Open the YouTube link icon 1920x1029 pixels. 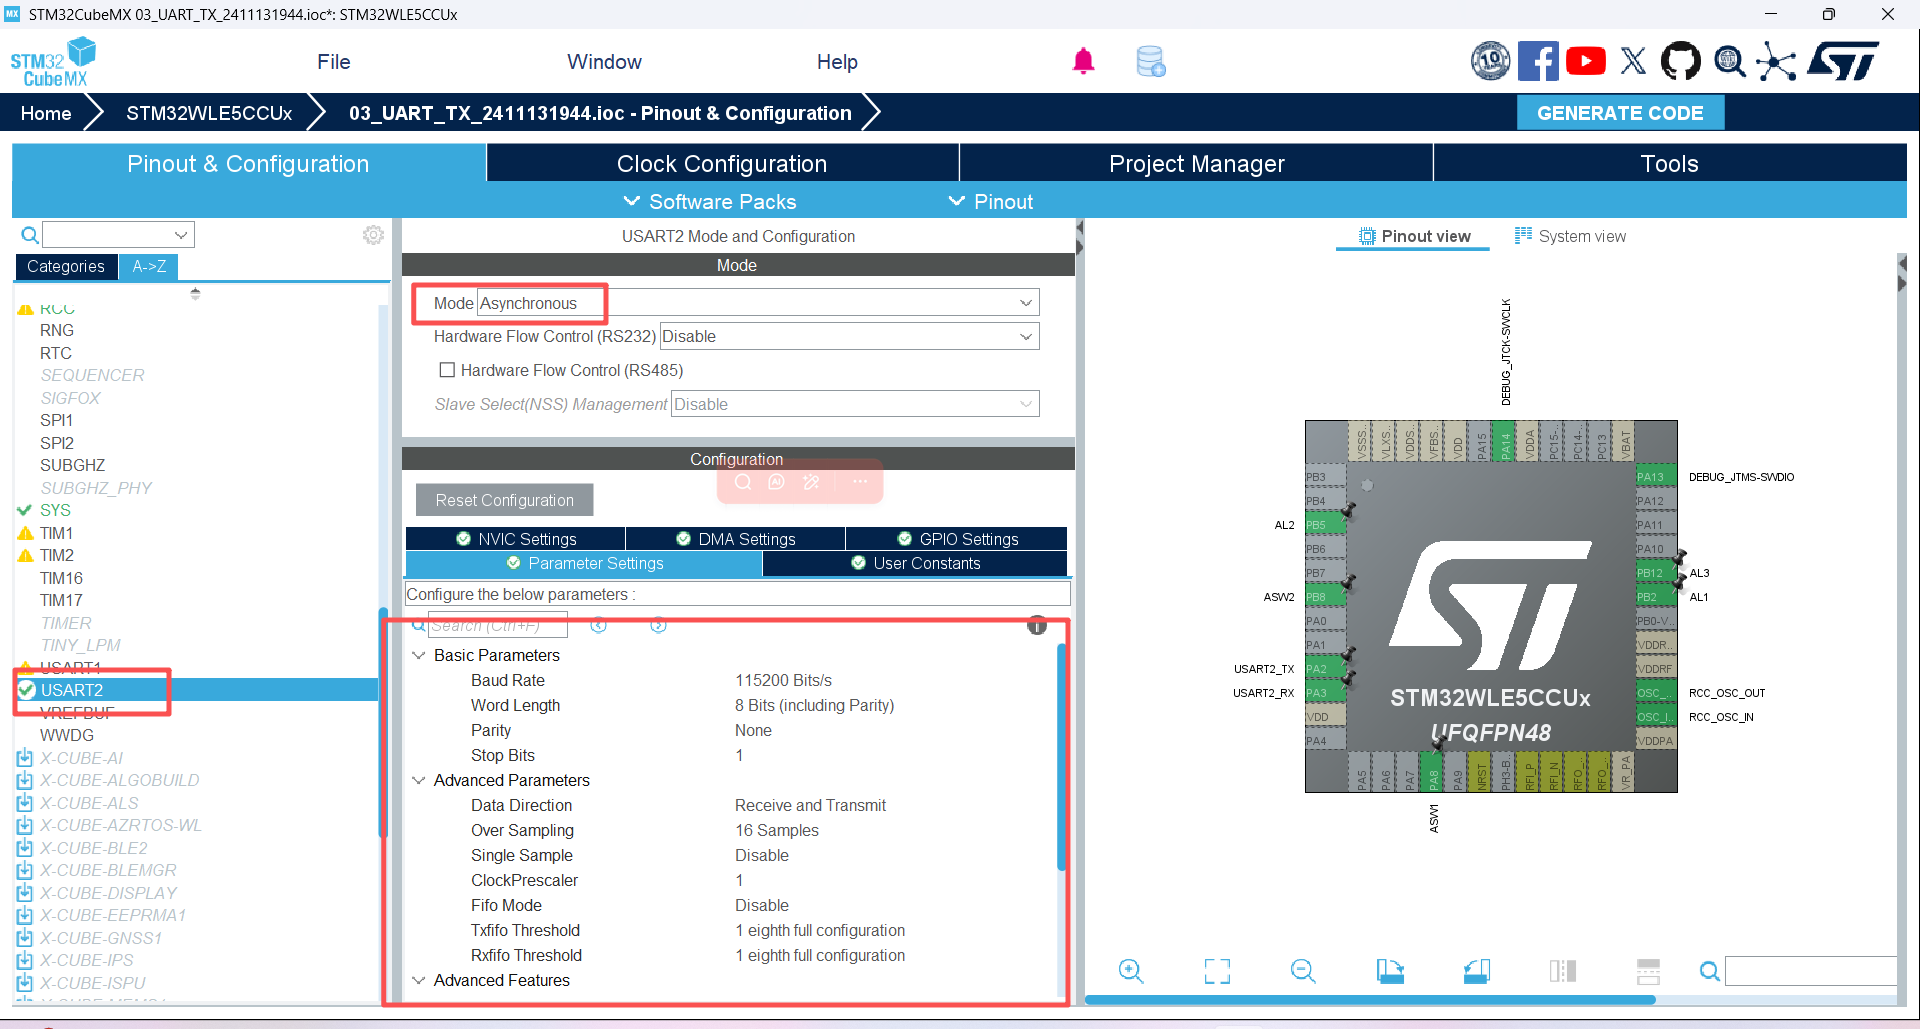click(1586, 61)
